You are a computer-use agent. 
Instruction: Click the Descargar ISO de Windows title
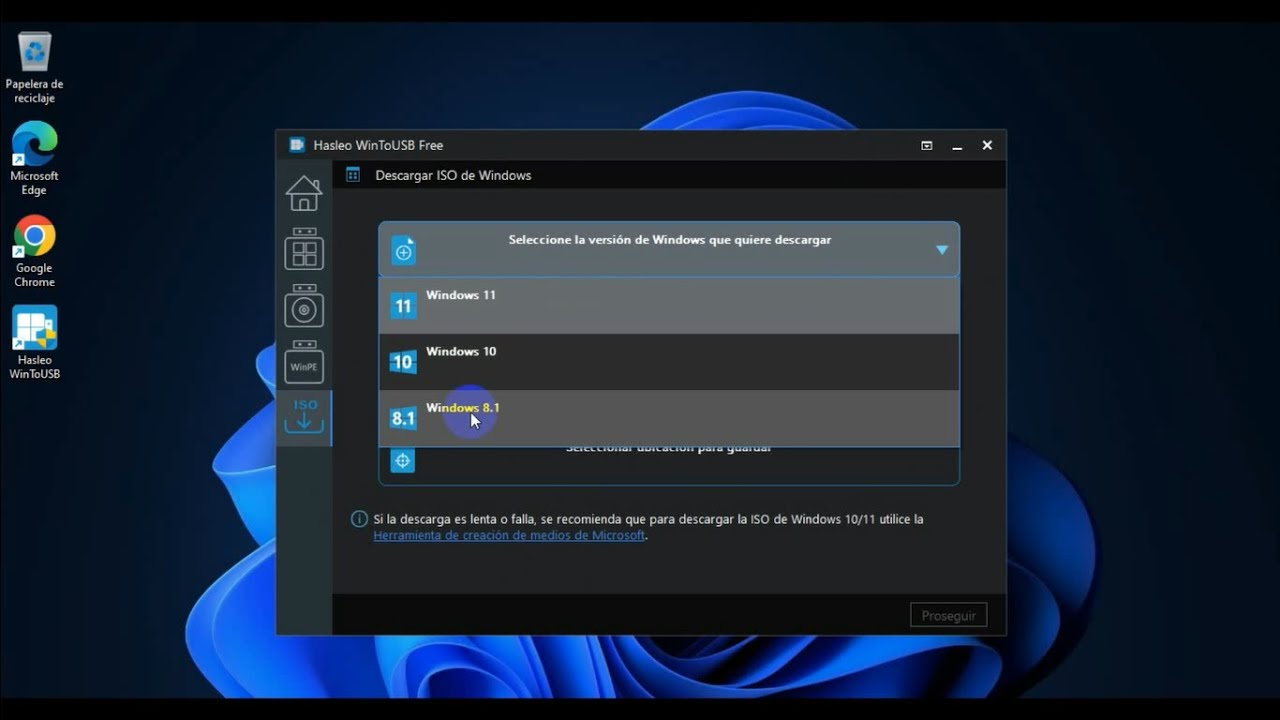coord(453,175)
